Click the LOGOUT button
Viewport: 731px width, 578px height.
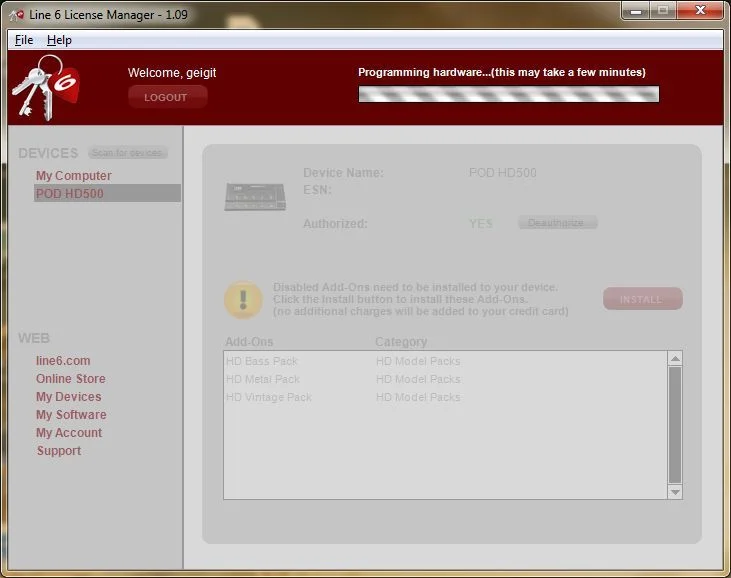click(x=167, y=97)
